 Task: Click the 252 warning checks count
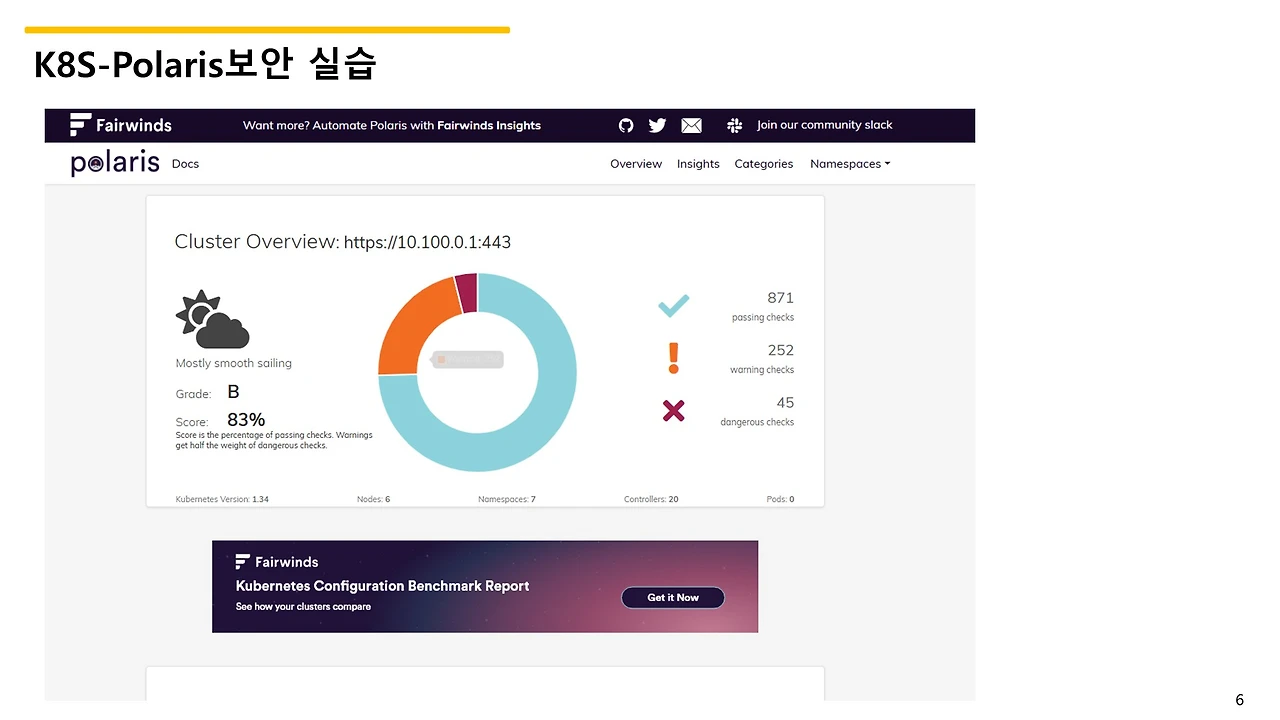point(780,350)
